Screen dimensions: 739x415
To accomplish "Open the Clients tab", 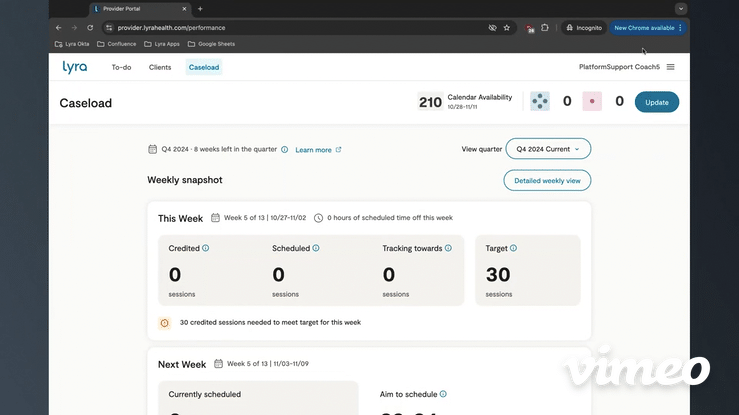I will (x=160, y=67).
